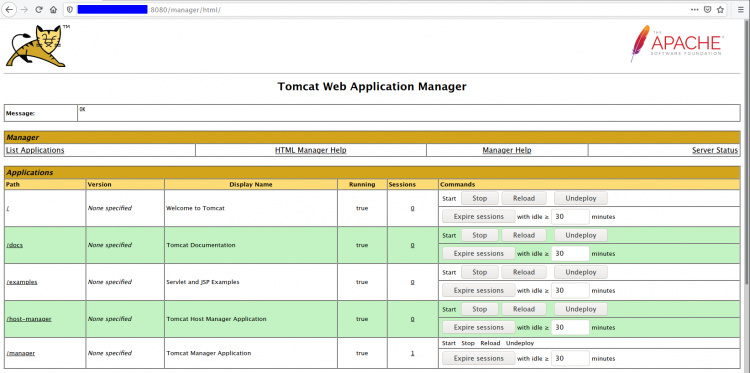Open the page actions three-dots icon
Image resolution: width=750 pixels, height=373 pixels.
click(695, 10)
